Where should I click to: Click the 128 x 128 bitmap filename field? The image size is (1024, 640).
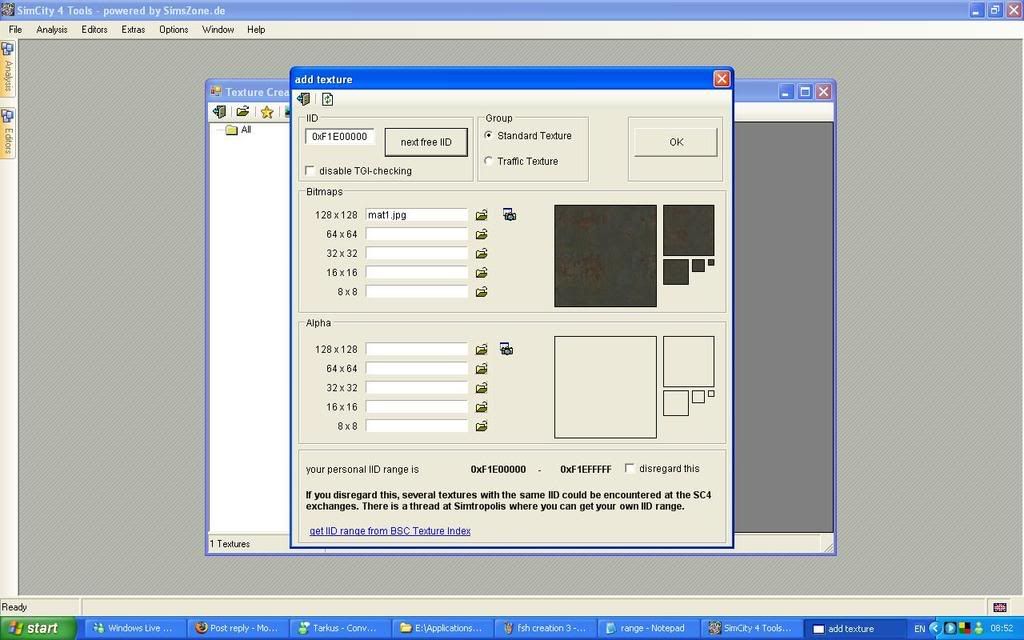coord(417,215)
